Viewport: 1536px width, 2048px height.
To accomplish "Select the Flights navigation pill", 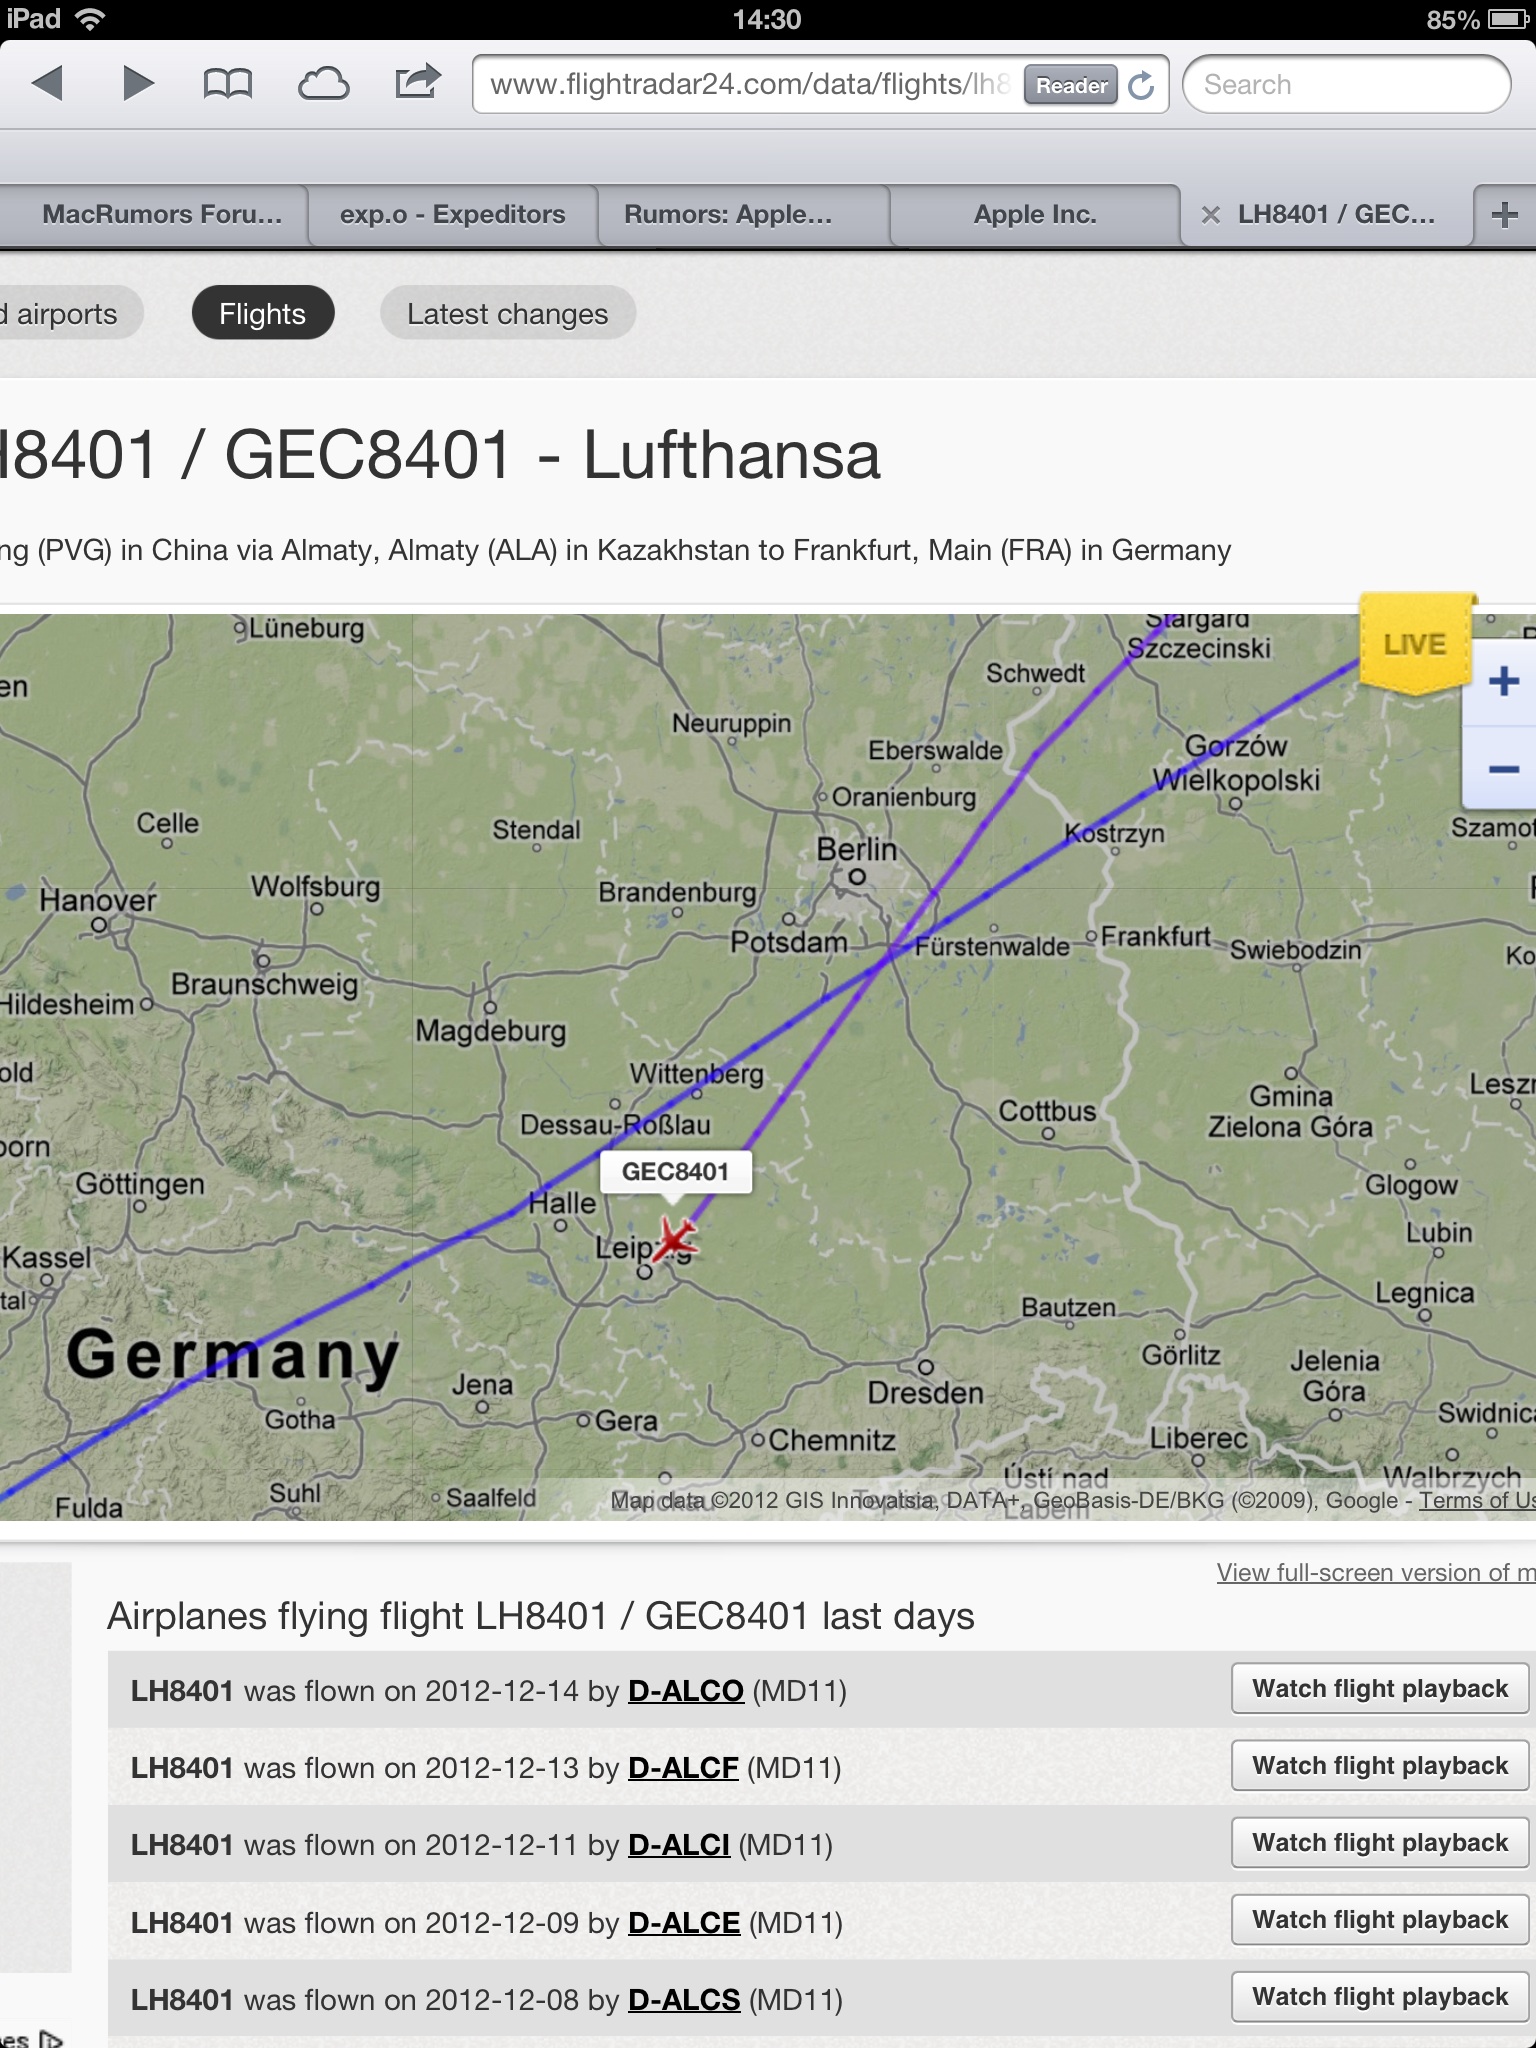I will tap(263, 314).
